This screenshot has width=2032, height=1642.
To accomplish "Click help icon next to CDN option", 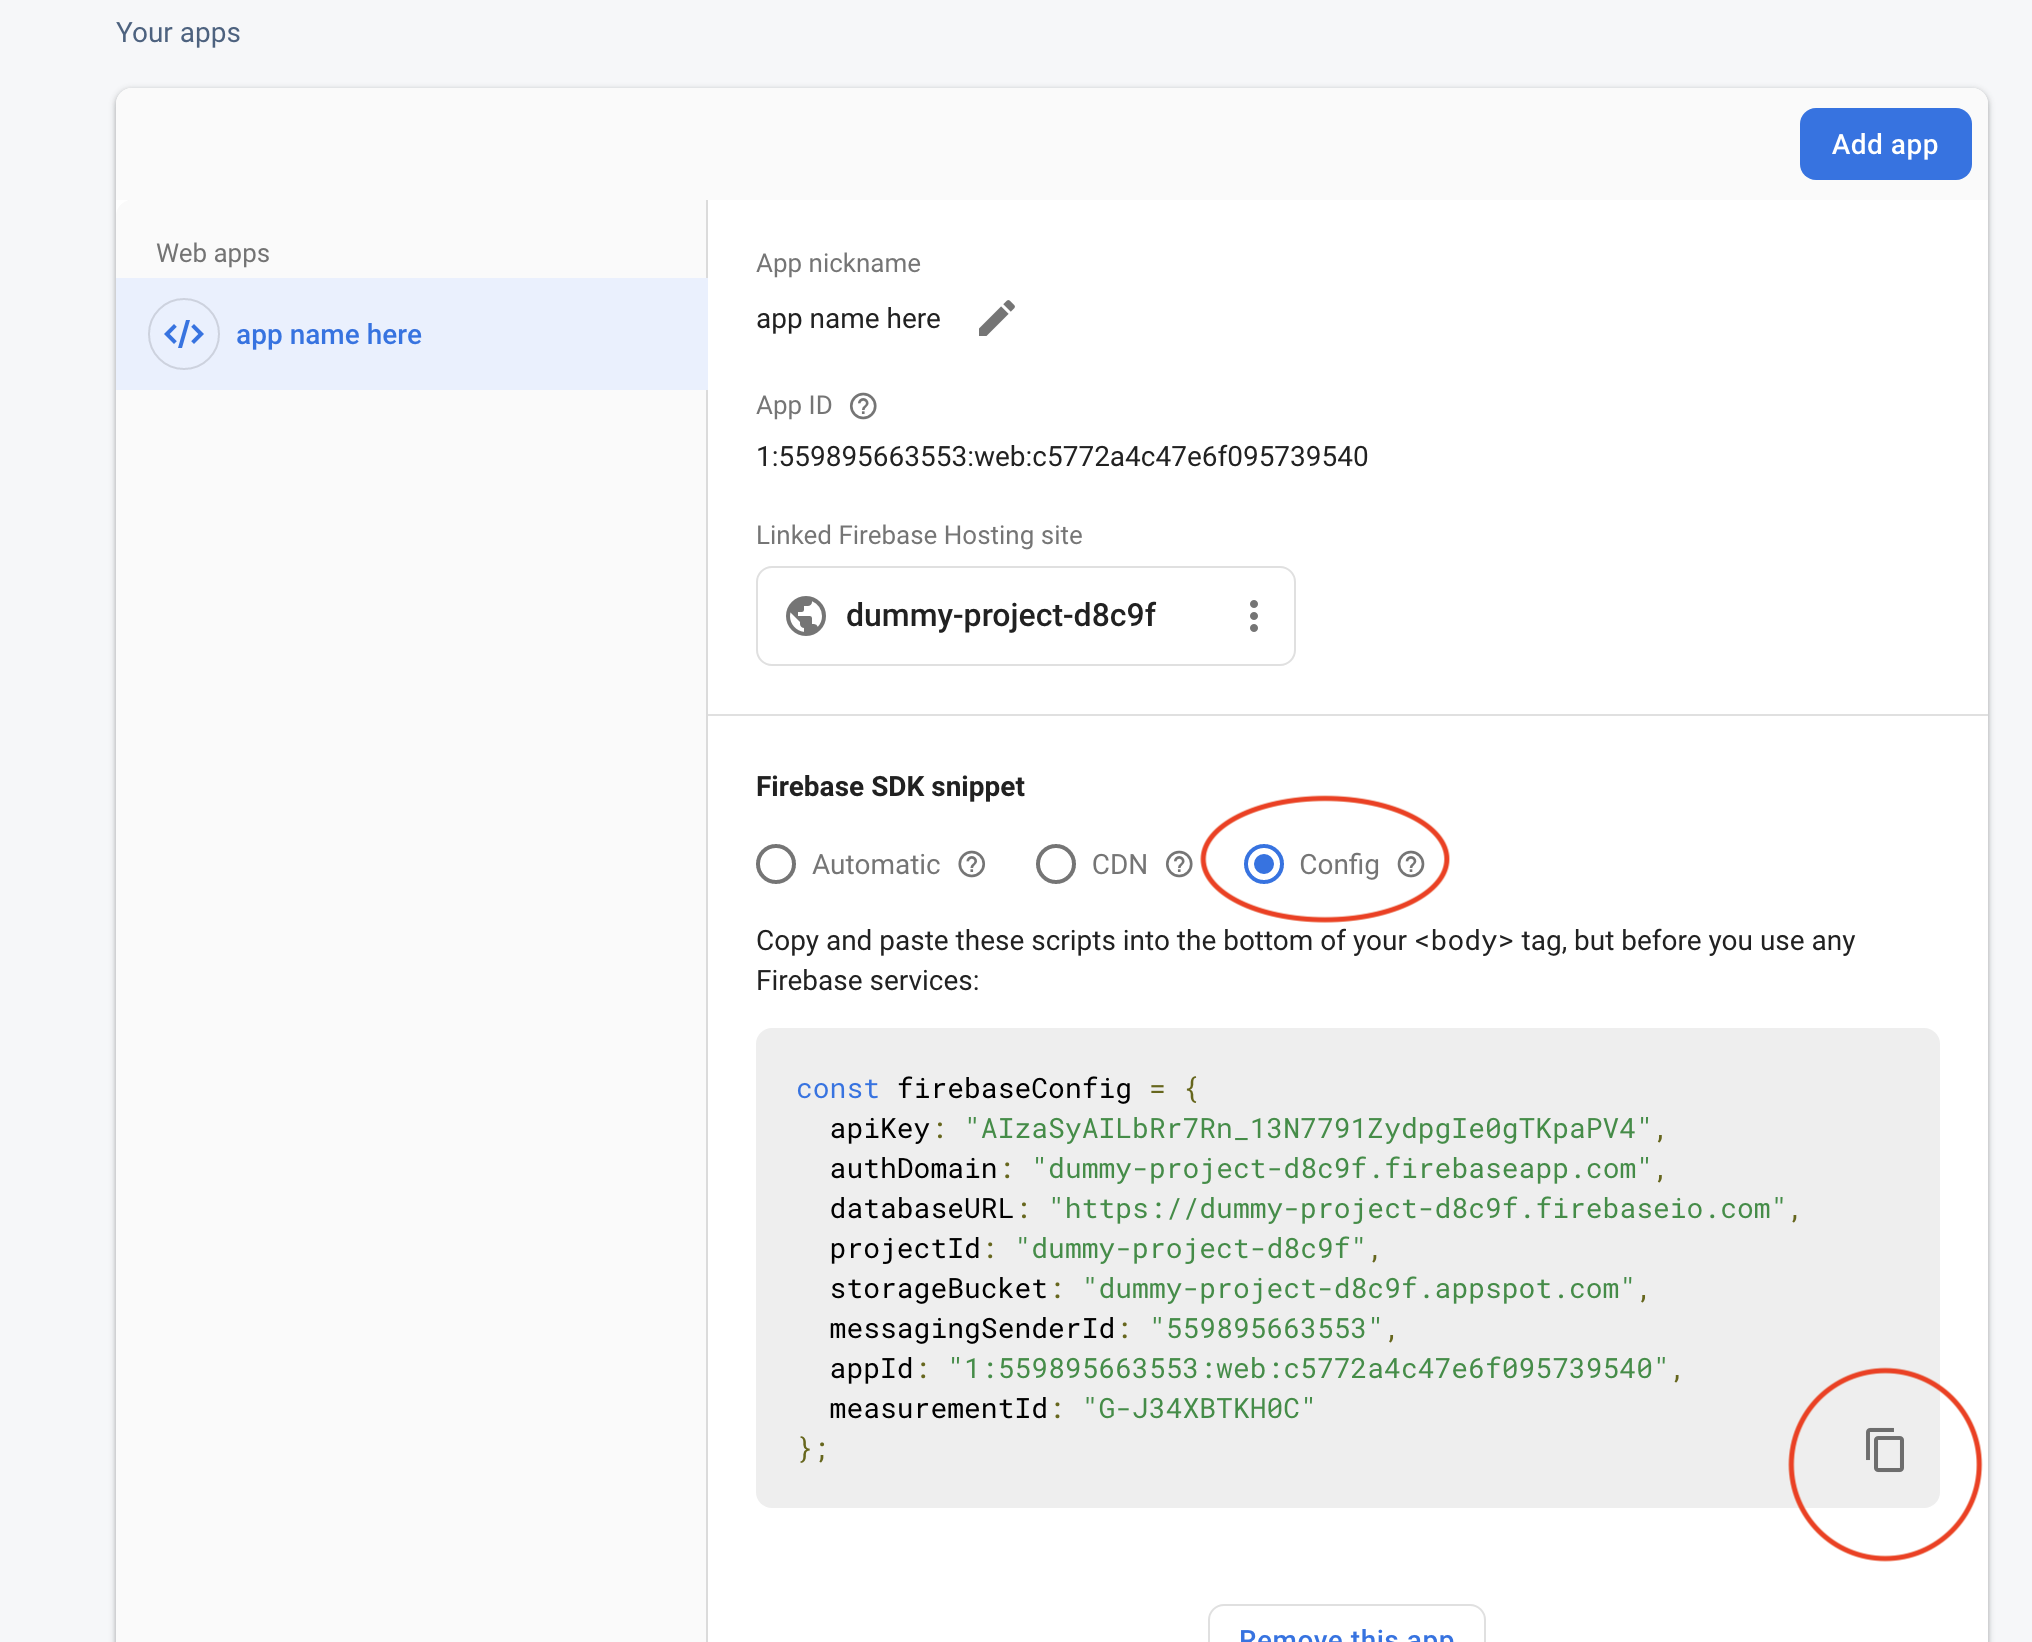I will pyautogui.click(x=1180, y=864).
